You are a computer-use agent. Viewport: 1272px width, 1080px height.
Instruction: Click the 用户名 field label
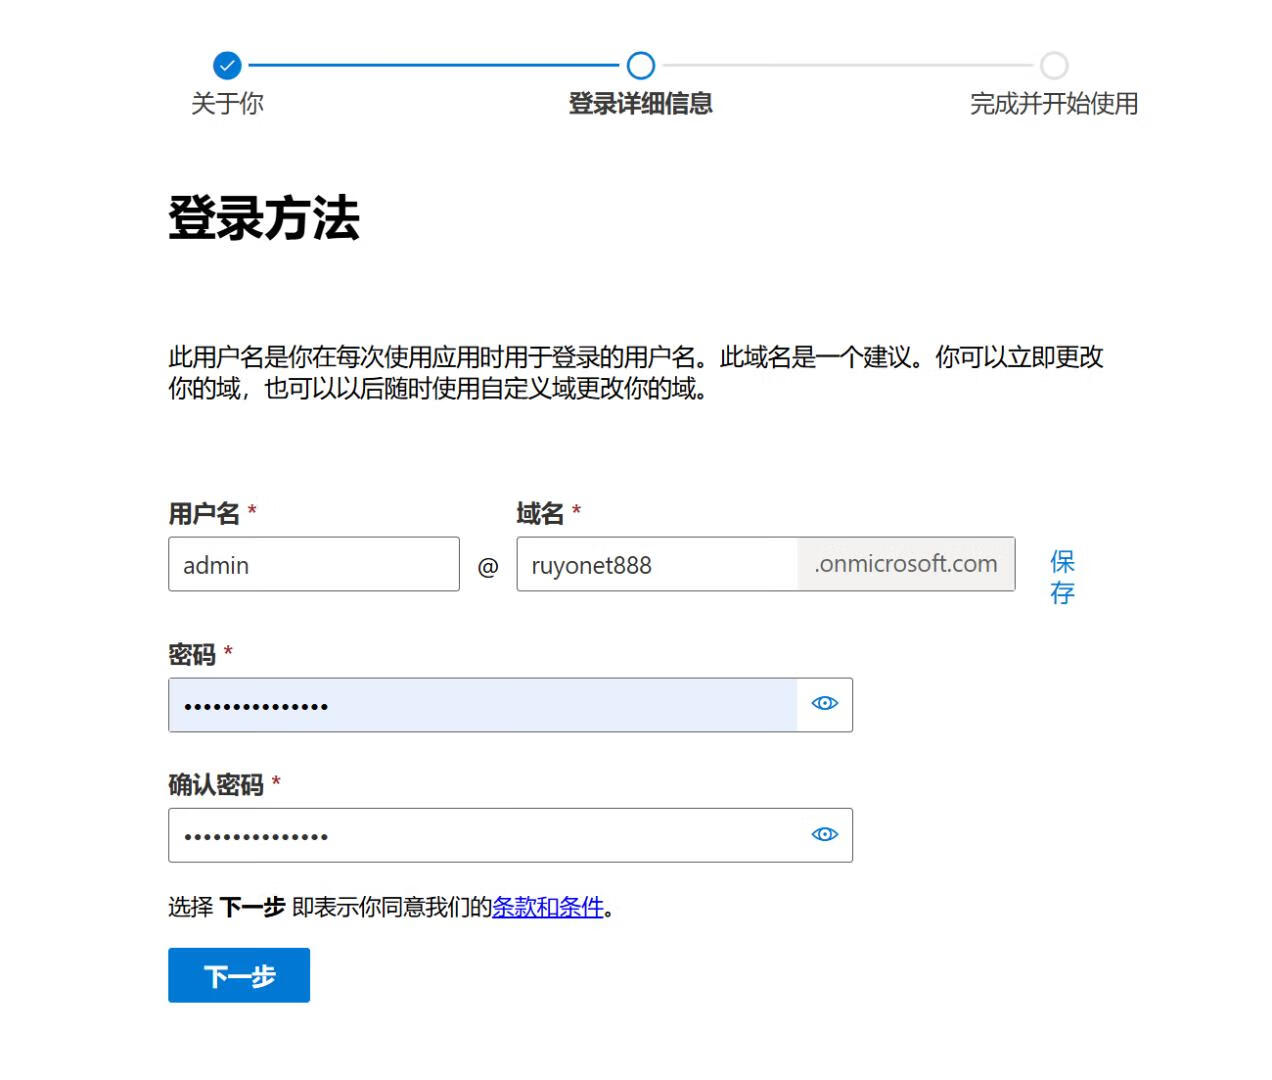tap(204, 514)
